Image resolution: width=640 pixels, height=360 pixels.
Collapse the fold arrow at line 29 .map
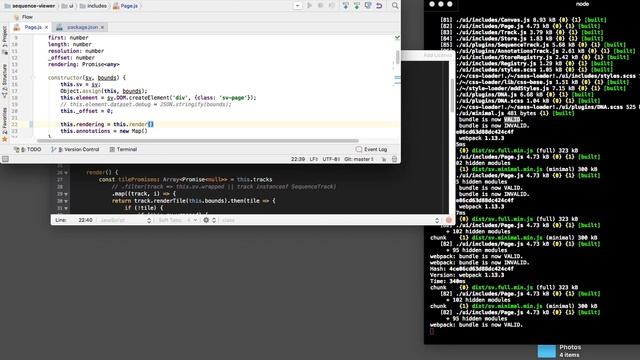click(x=66, y=194)
